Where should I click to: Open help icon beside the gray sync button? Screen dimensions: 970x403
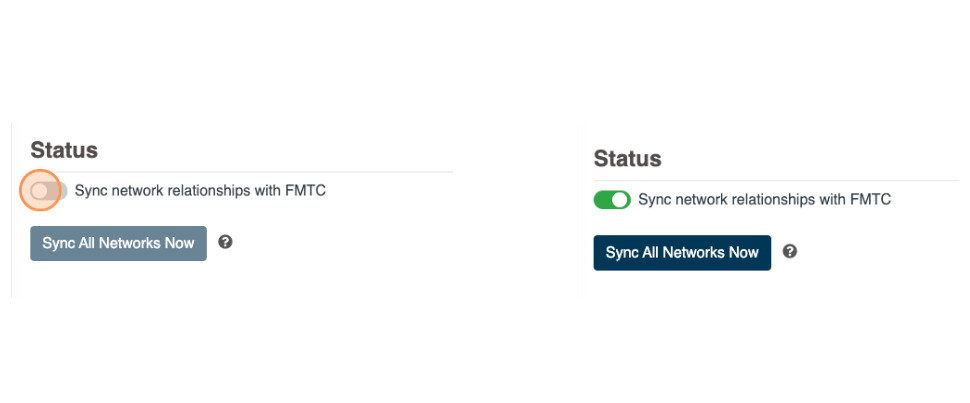[225, 242]
